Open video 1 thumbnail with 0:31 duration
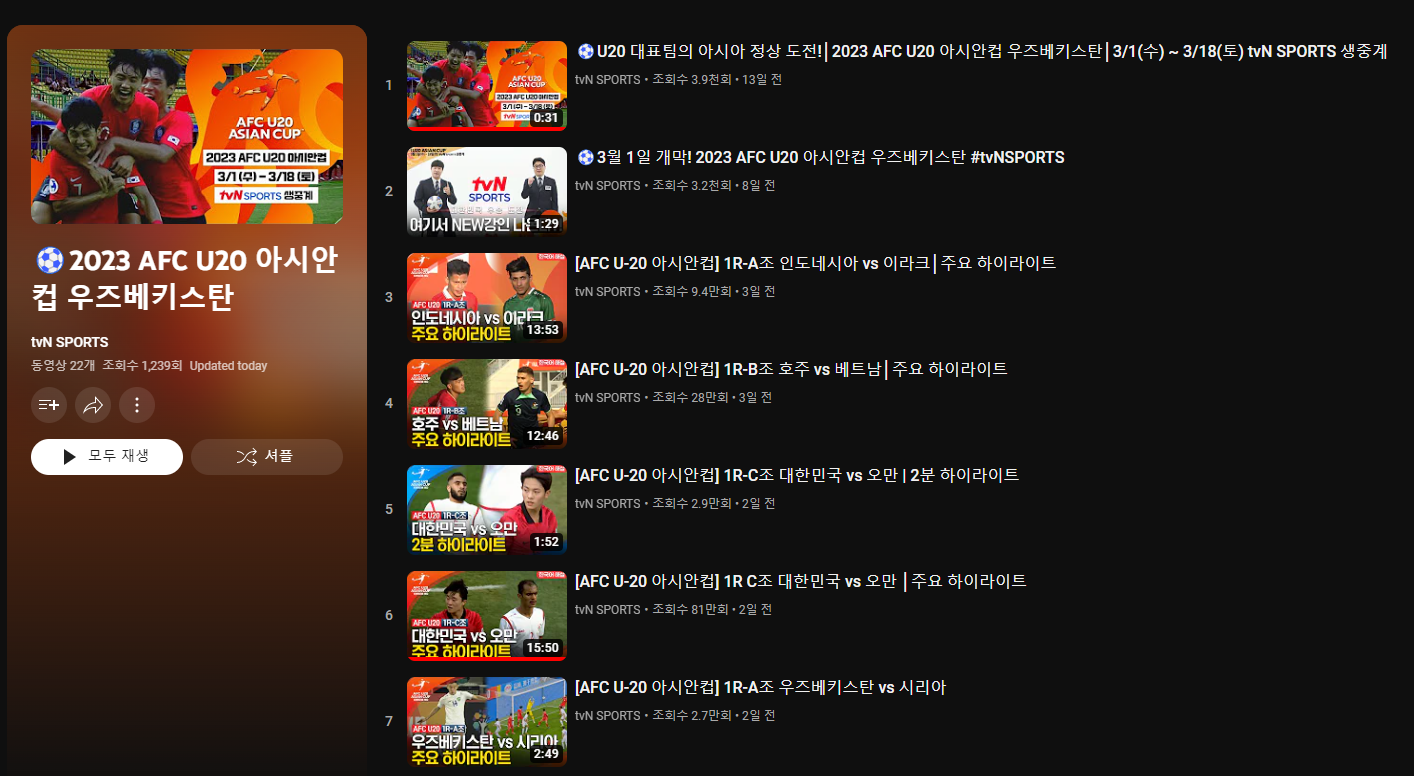 coord(487,86)
